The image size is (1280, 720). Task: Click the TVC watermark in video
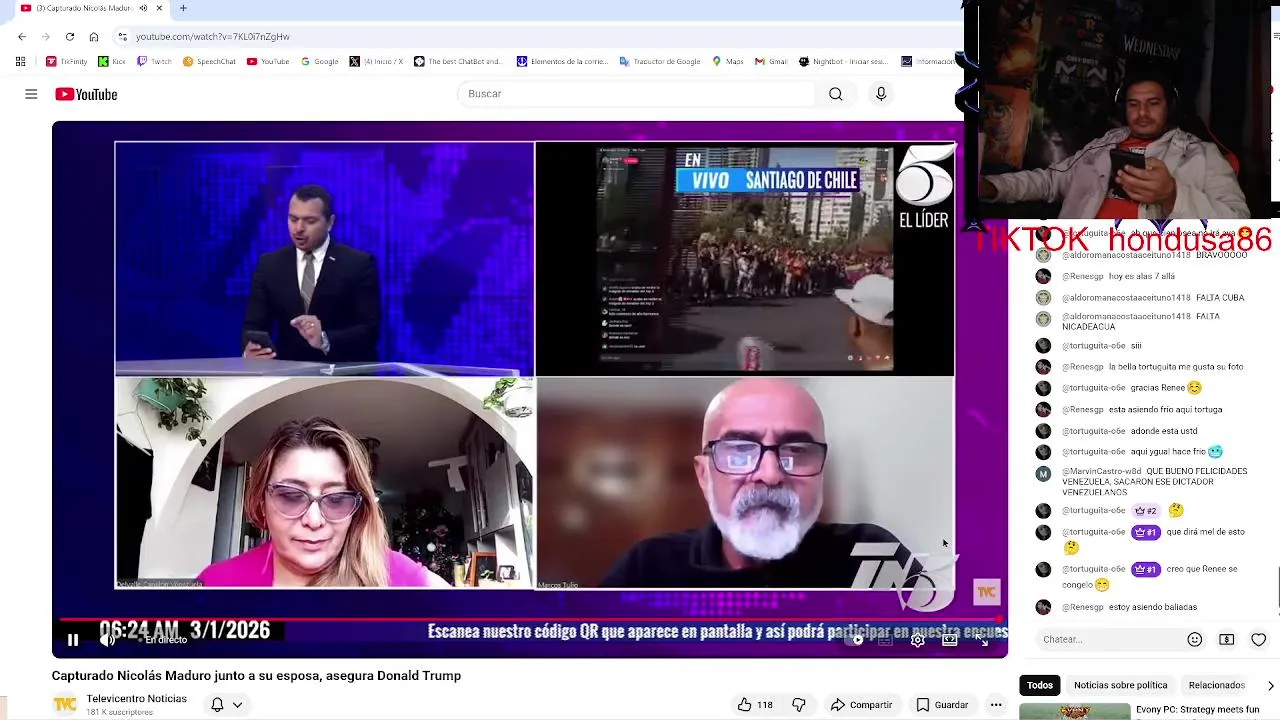tap(987, 593)
